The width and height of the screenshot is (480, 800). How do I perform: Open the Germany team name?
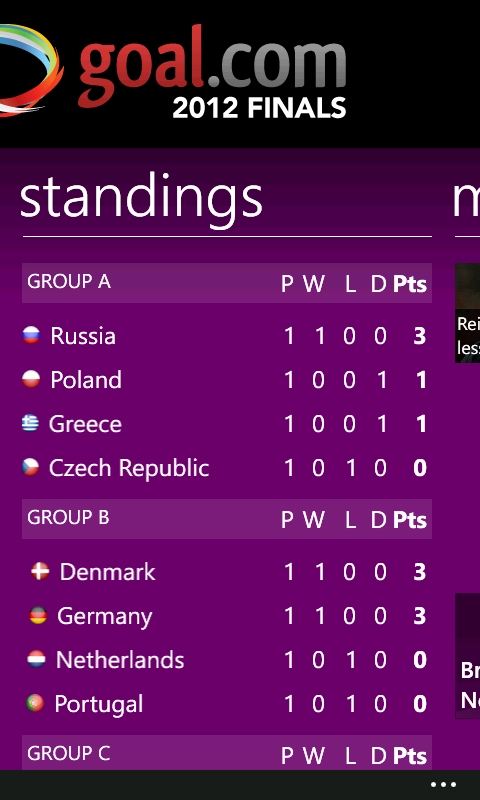(105, 616)
